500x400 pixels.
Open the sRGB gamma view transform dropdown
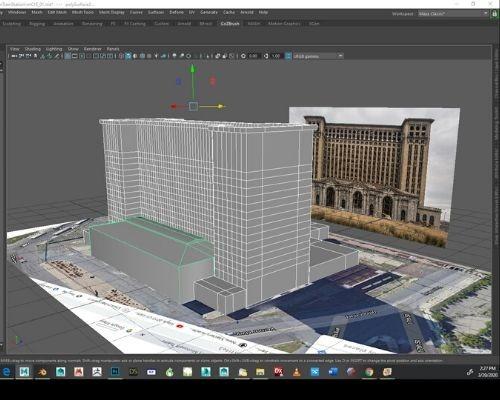(x=318, y=56)
